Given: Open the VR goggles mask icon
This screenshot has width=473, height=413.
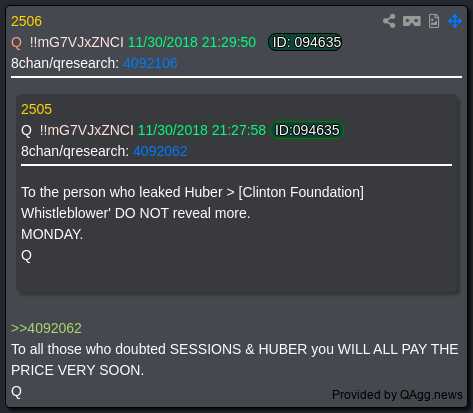Looking at the screenshot, I should 412,21.
